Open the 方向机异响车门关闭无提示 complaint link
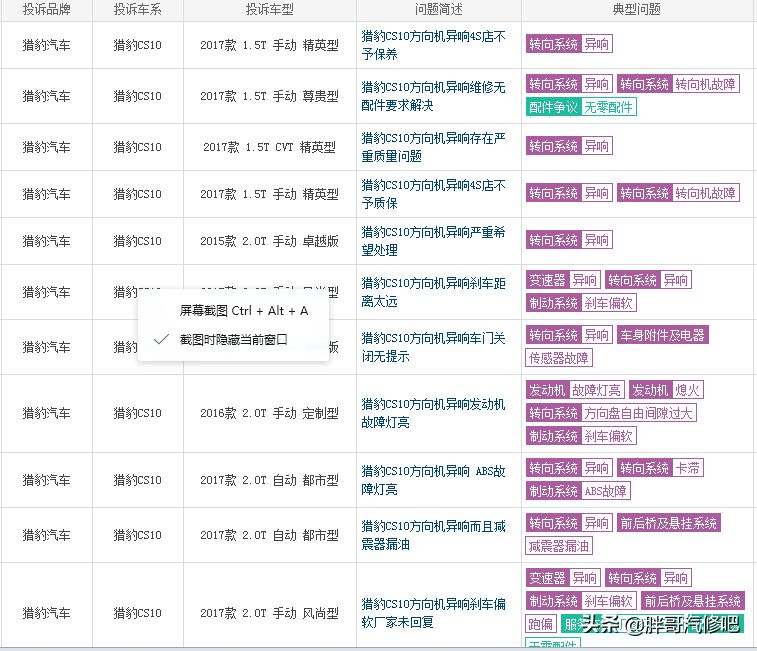 (x=433, y=347)
